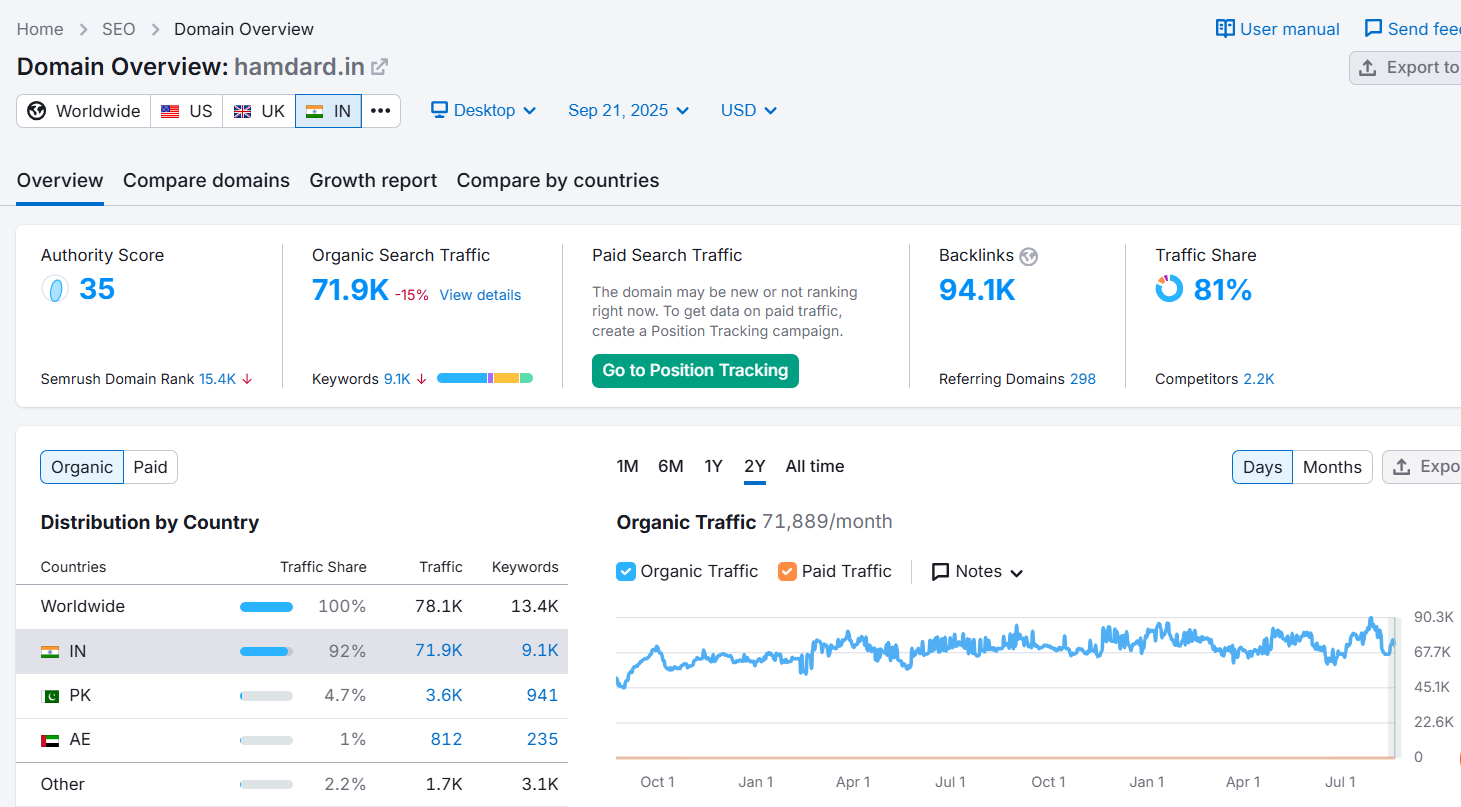Viewport: 1461px width, 807px height.
Task: Open the View details link
Action: [480, 295]
